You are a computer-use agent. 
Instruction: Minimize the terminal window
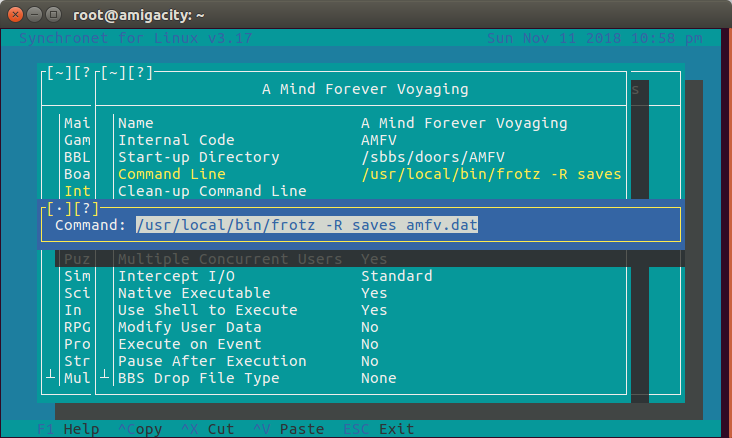click(x=35, y=15)
